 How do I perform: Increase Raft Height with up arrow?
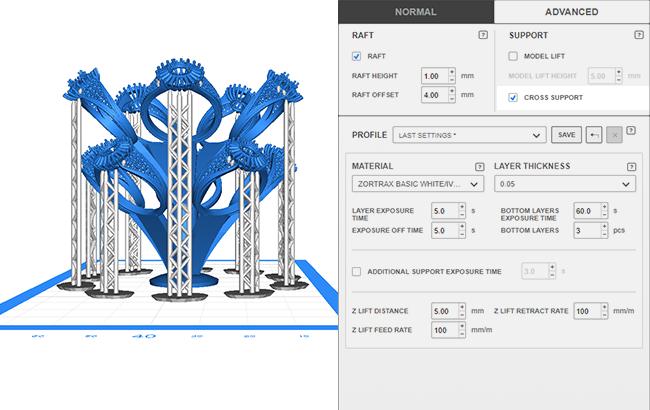click(452, 72)
